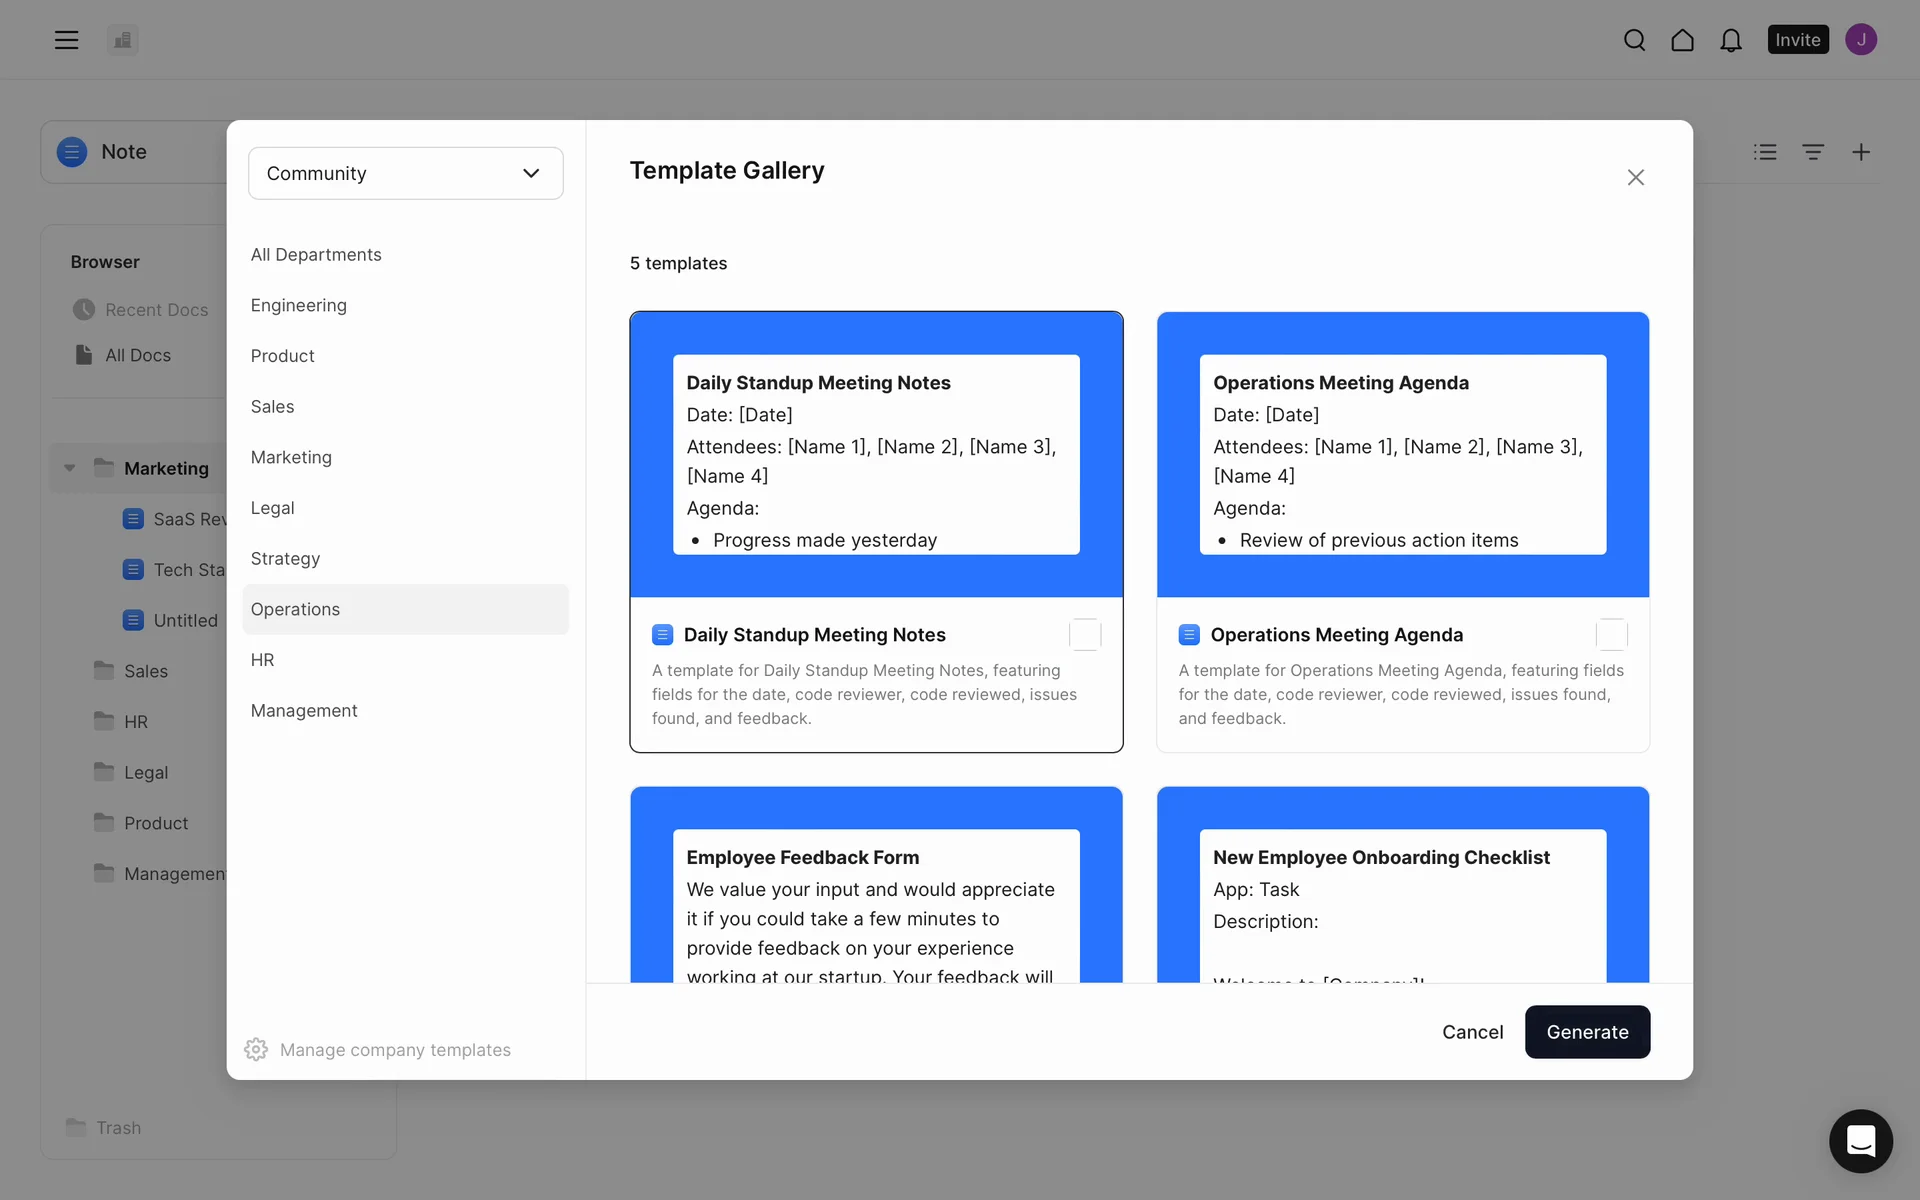Choose the Management department category
Image resolution: width=1920 pixels, height=1200 pixels.
(x=303, y=711)
